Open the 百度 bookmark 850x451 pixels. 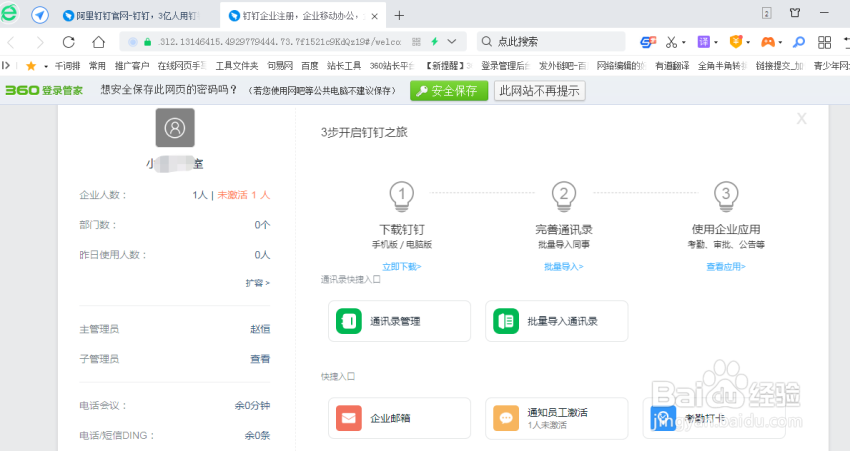pyautogui.click(x=310, y=66)
